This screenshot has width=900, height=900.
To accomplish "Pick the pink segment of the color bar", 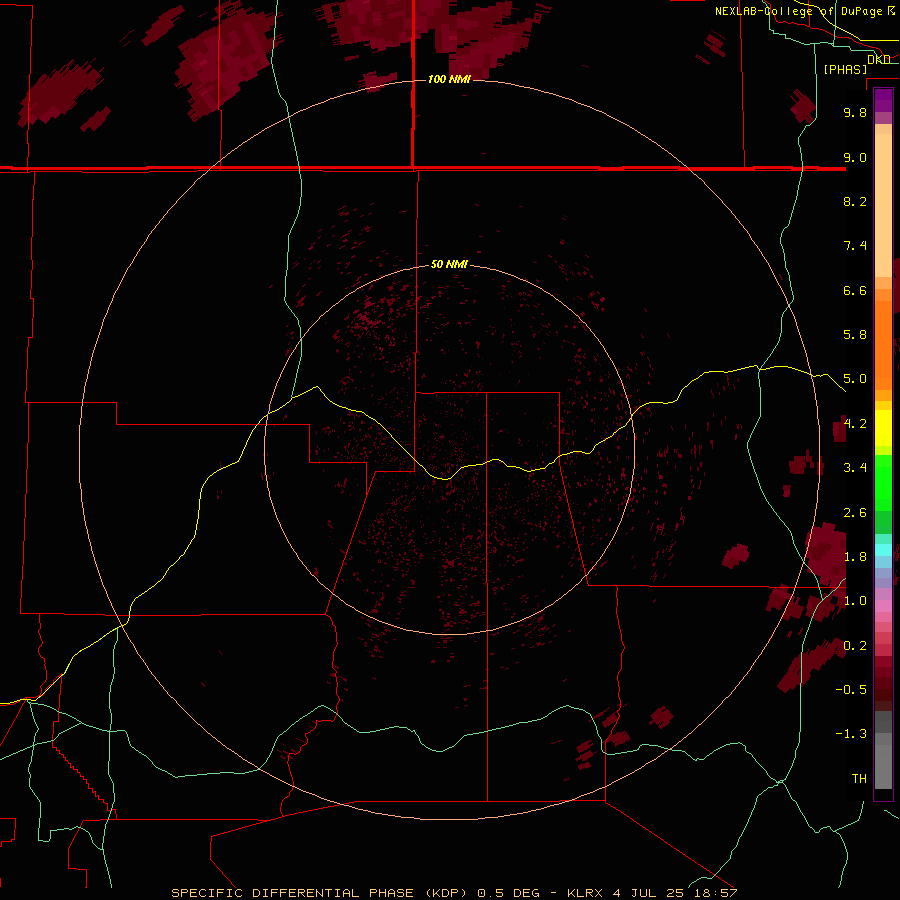I will (x=883, y=606).
